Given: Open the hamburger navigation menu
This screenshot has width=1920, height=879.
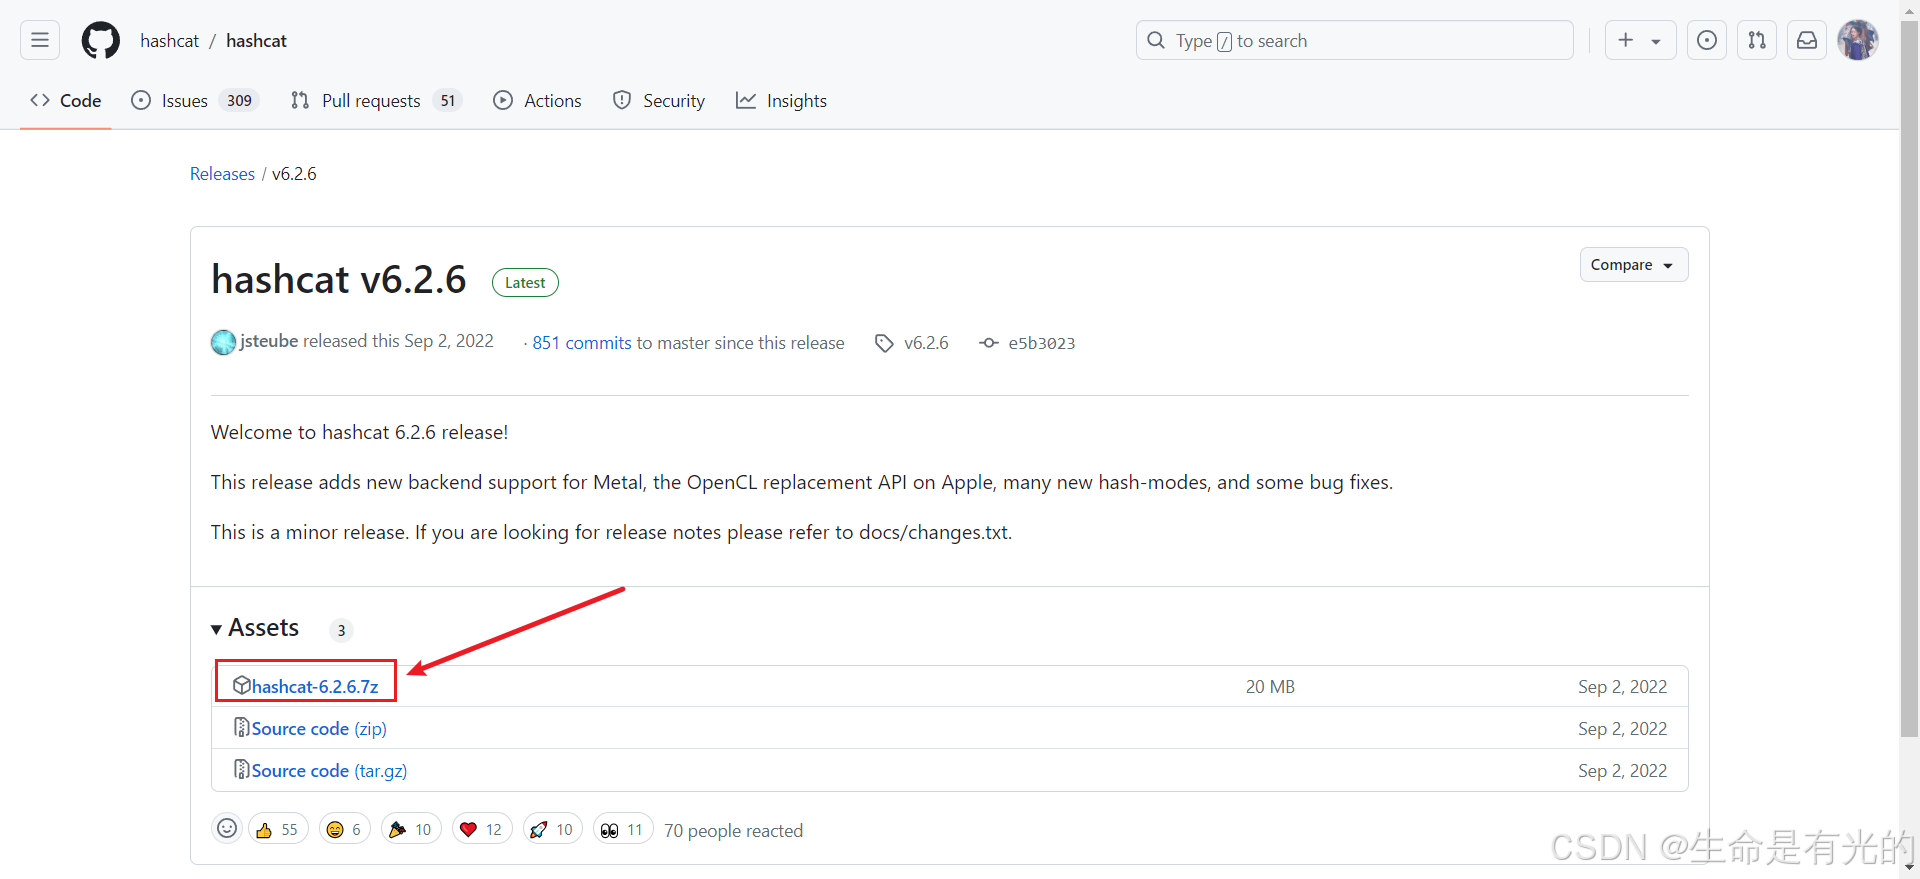Looking at the screenshot, I should pos(40,40).
